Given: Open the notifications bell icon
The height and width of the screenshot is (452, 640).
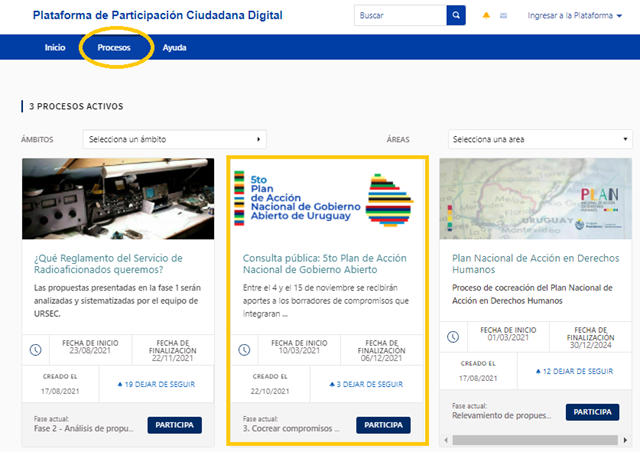Looking at the screenshot, I should coord(486,16).
